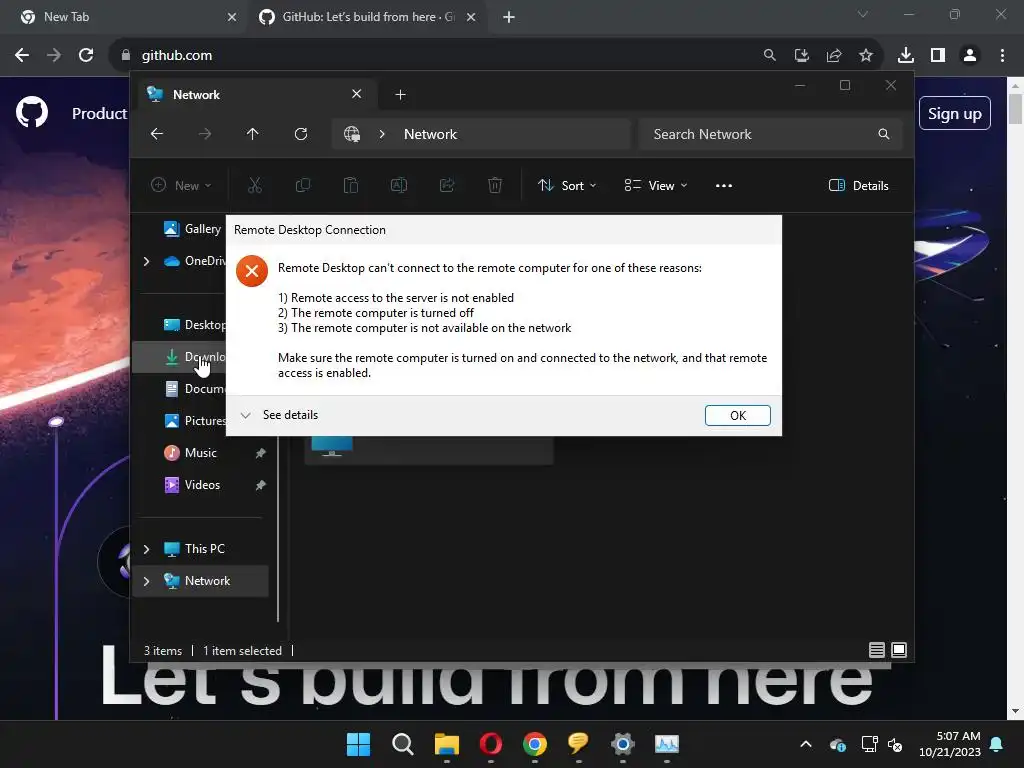Reload the GitHub page in Chrome
Viewport: 1024px width, 768px height.
(x=86, y=55)
